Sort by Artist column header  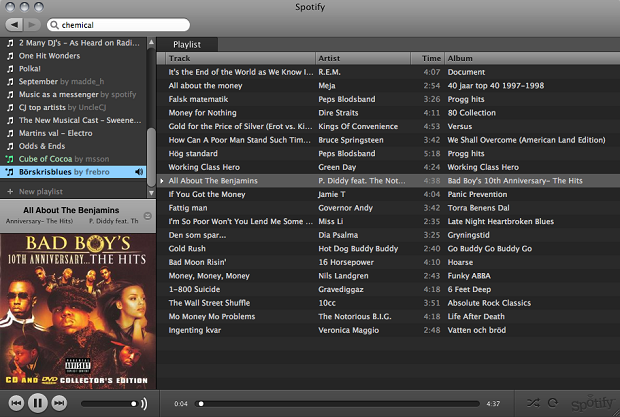[363, 58]
